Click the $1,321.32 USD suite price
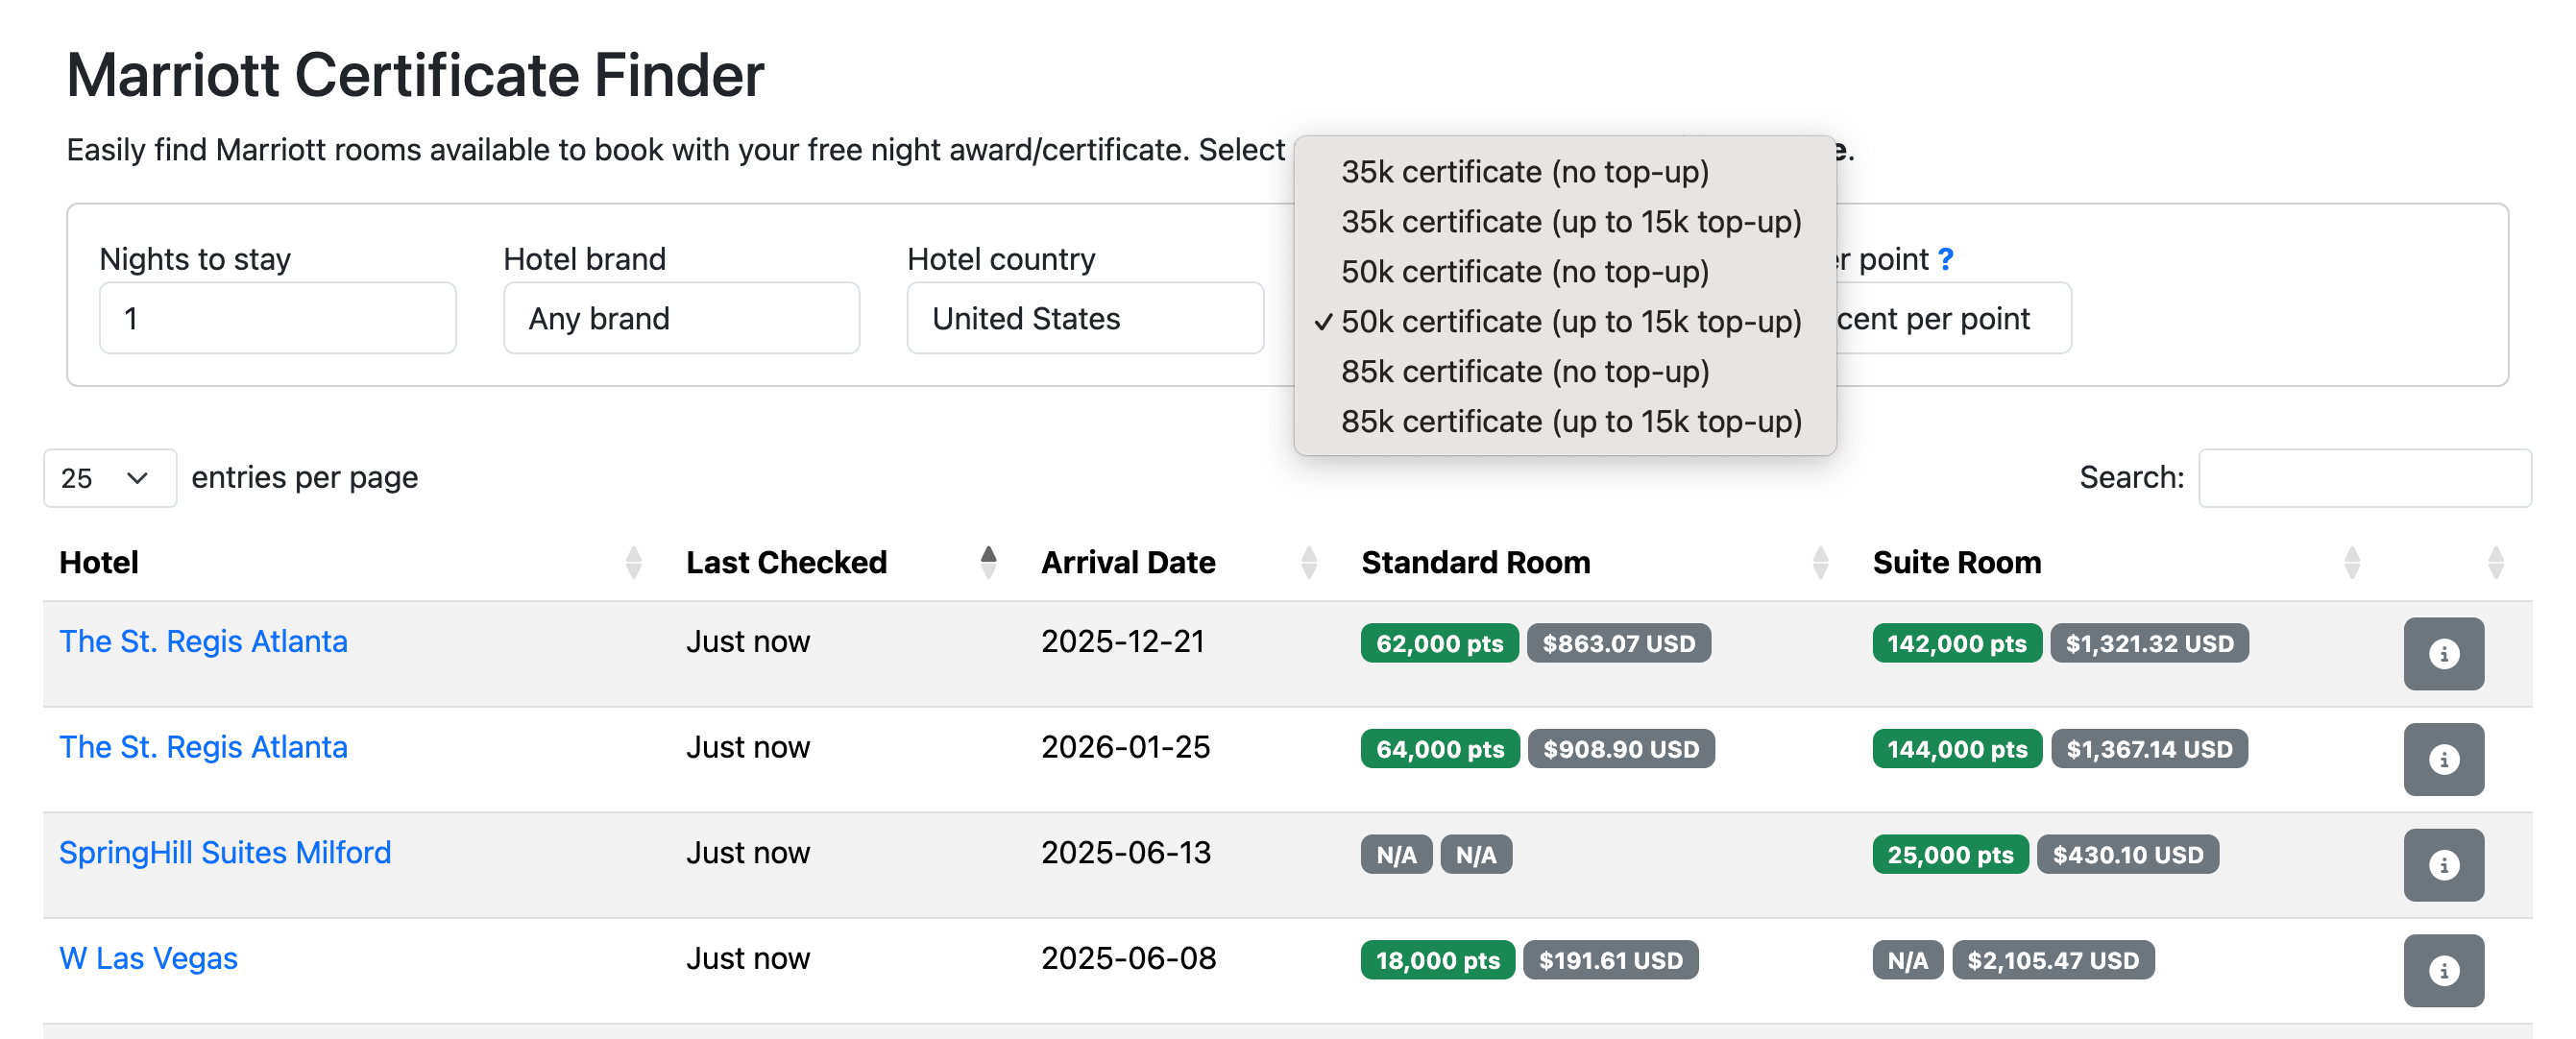The width and height of the screenshot is (2576, 1039). [2149, 643]
